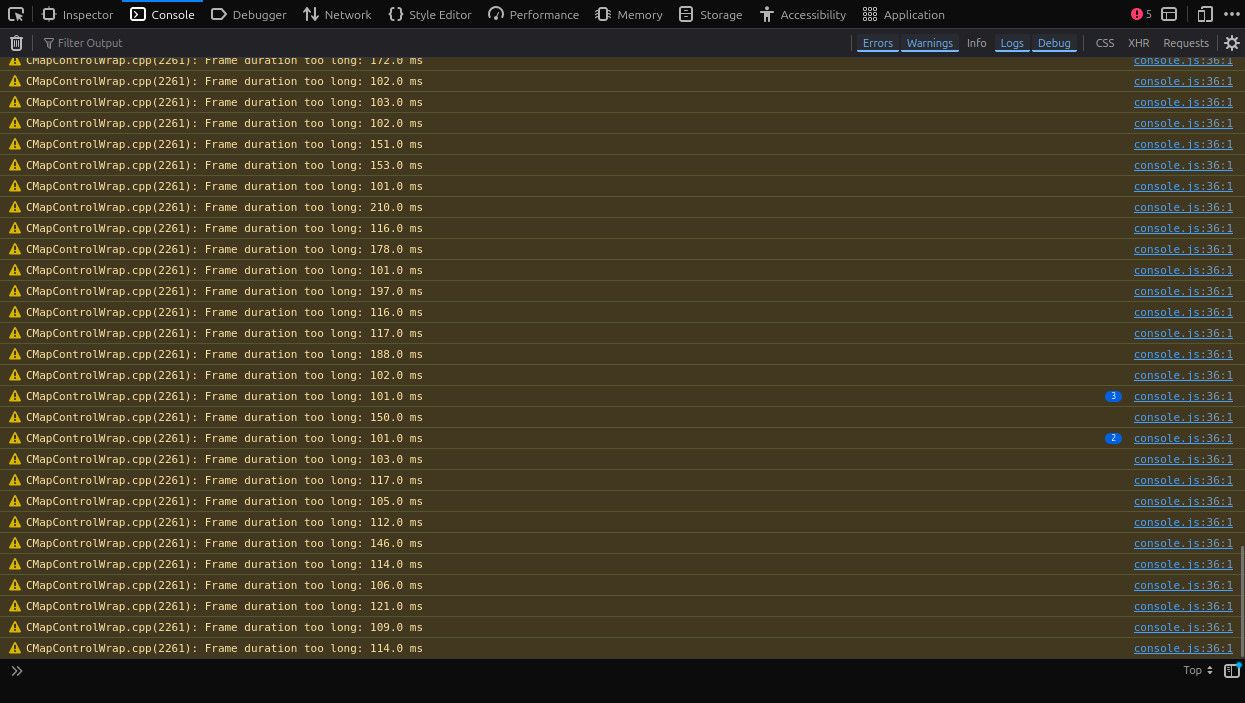Open the error count badge icon

(1142, 14)
